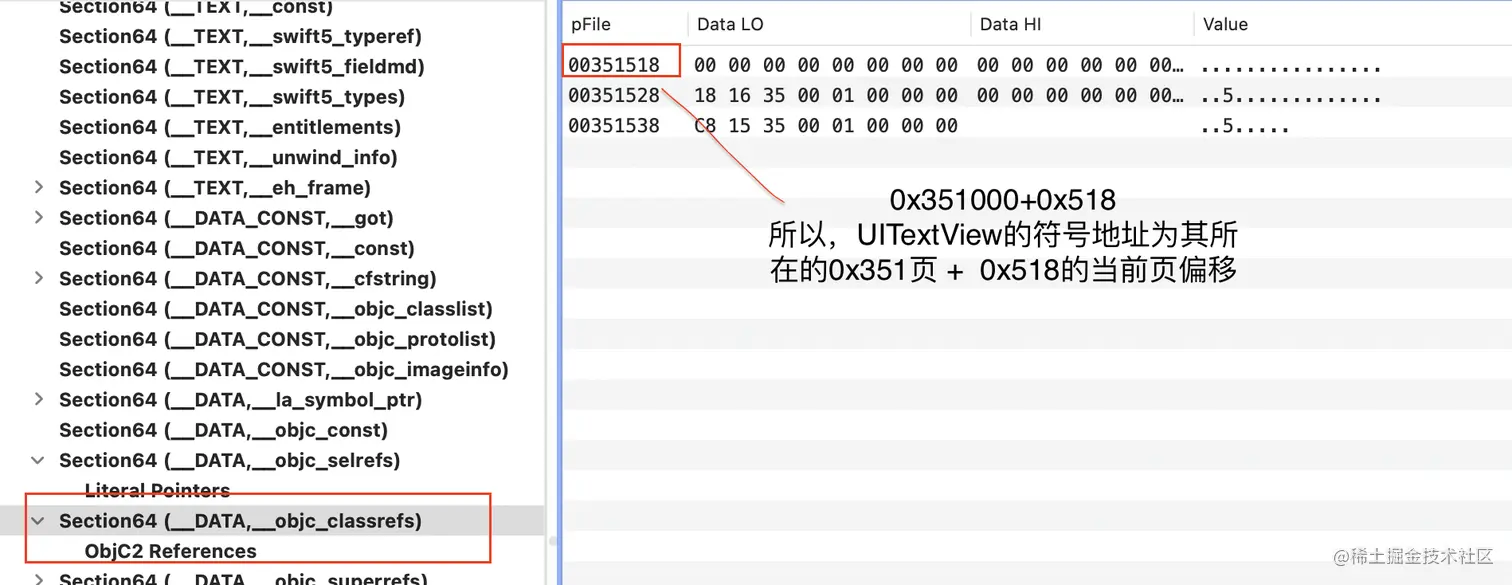Screen dimensions: 1512x585
Task: Select Section64 (__DATA_CONST,__const)
Action: coord(237,248)
